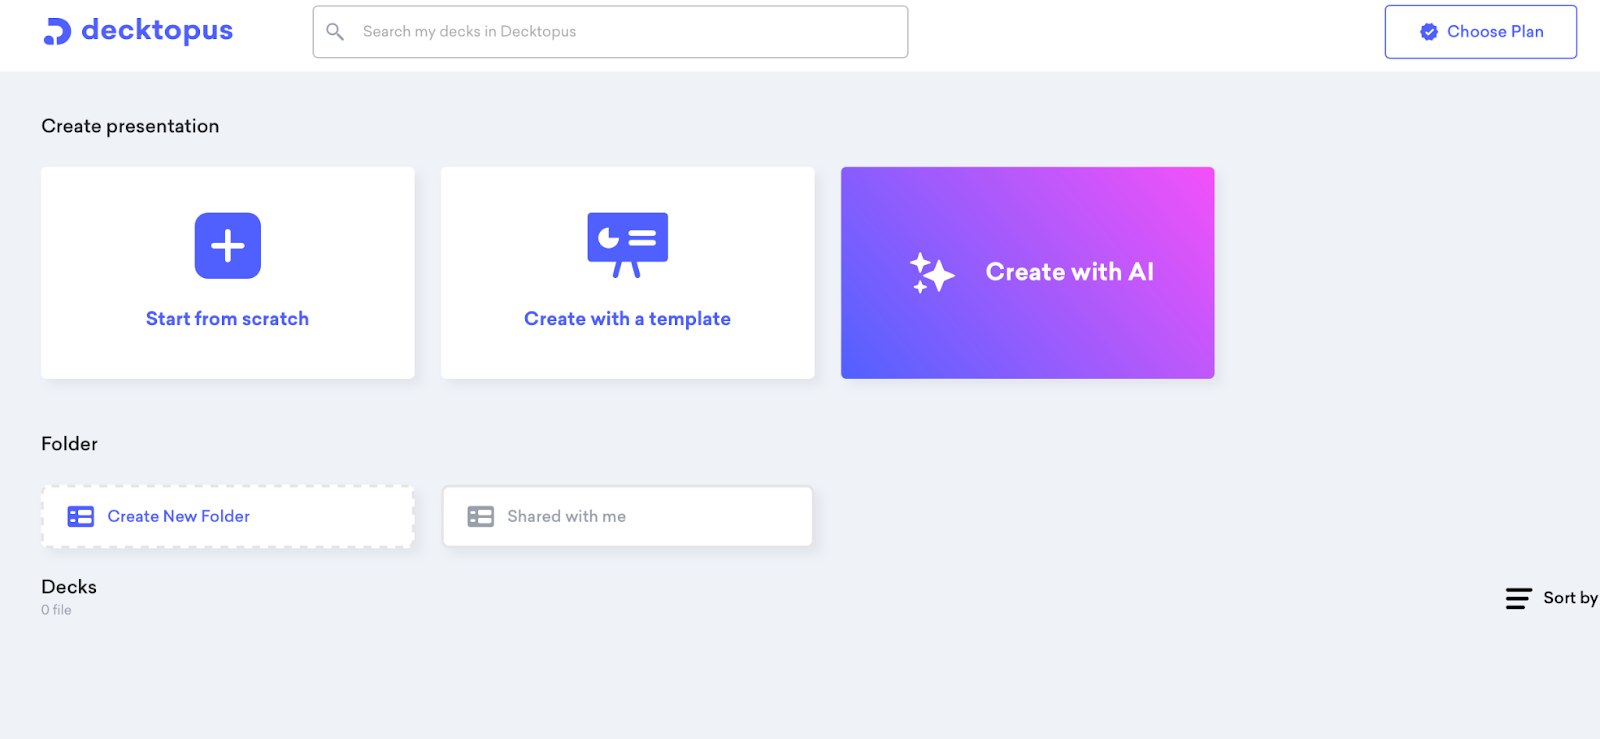Open the Shared with me folder
1600x739 pixels.
pos(627,517)
